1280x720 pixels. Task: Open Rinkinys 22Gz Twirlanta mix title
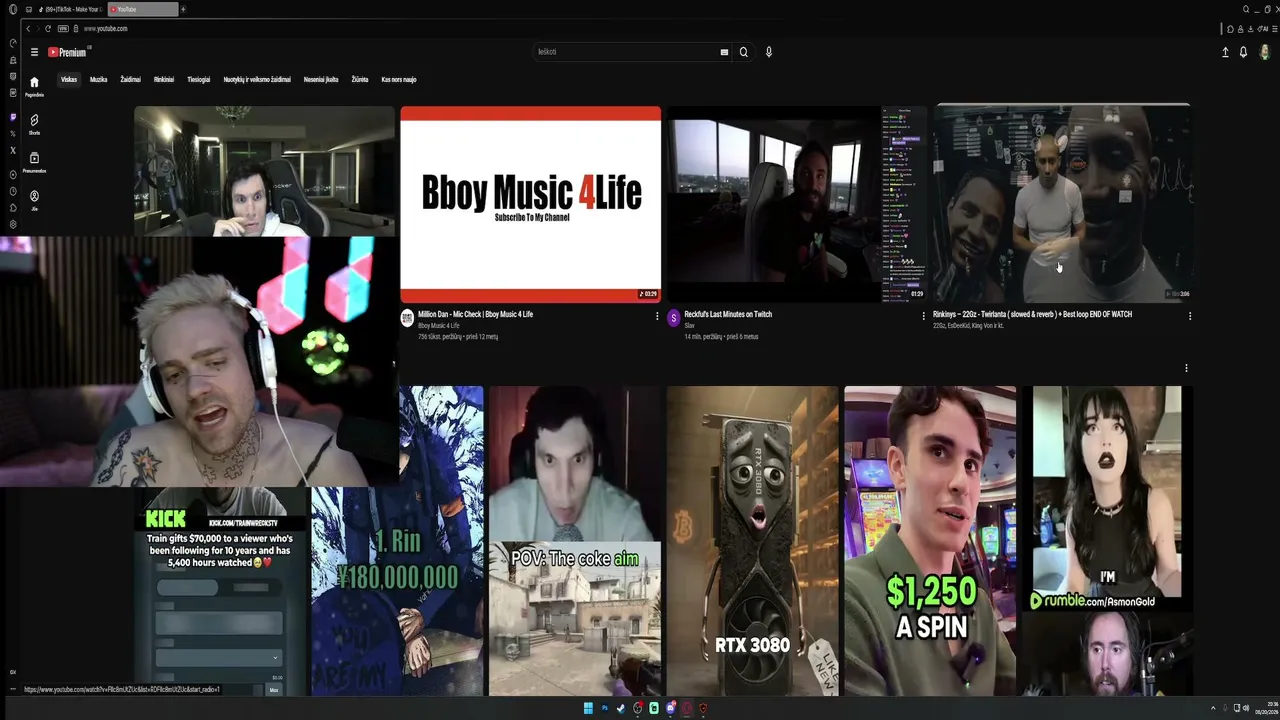click(1032, 314)
